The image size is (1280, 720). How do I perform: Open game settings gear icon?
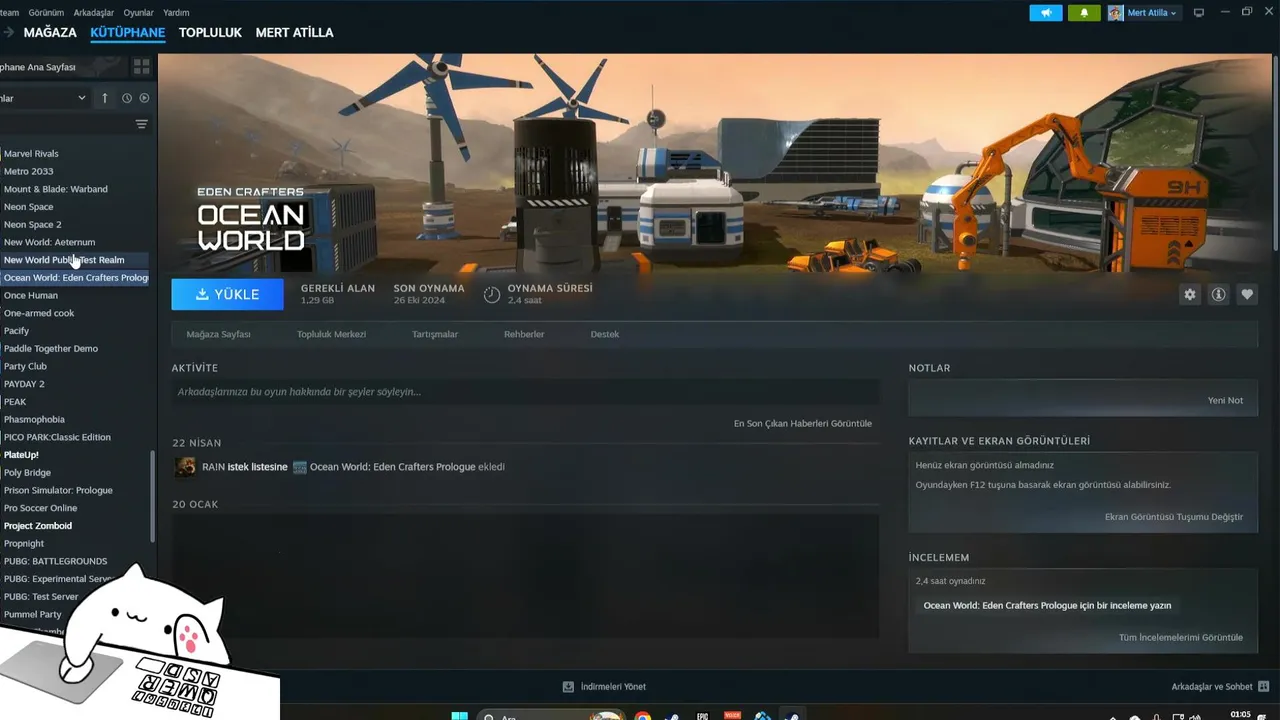click(x=1189, y=294)
